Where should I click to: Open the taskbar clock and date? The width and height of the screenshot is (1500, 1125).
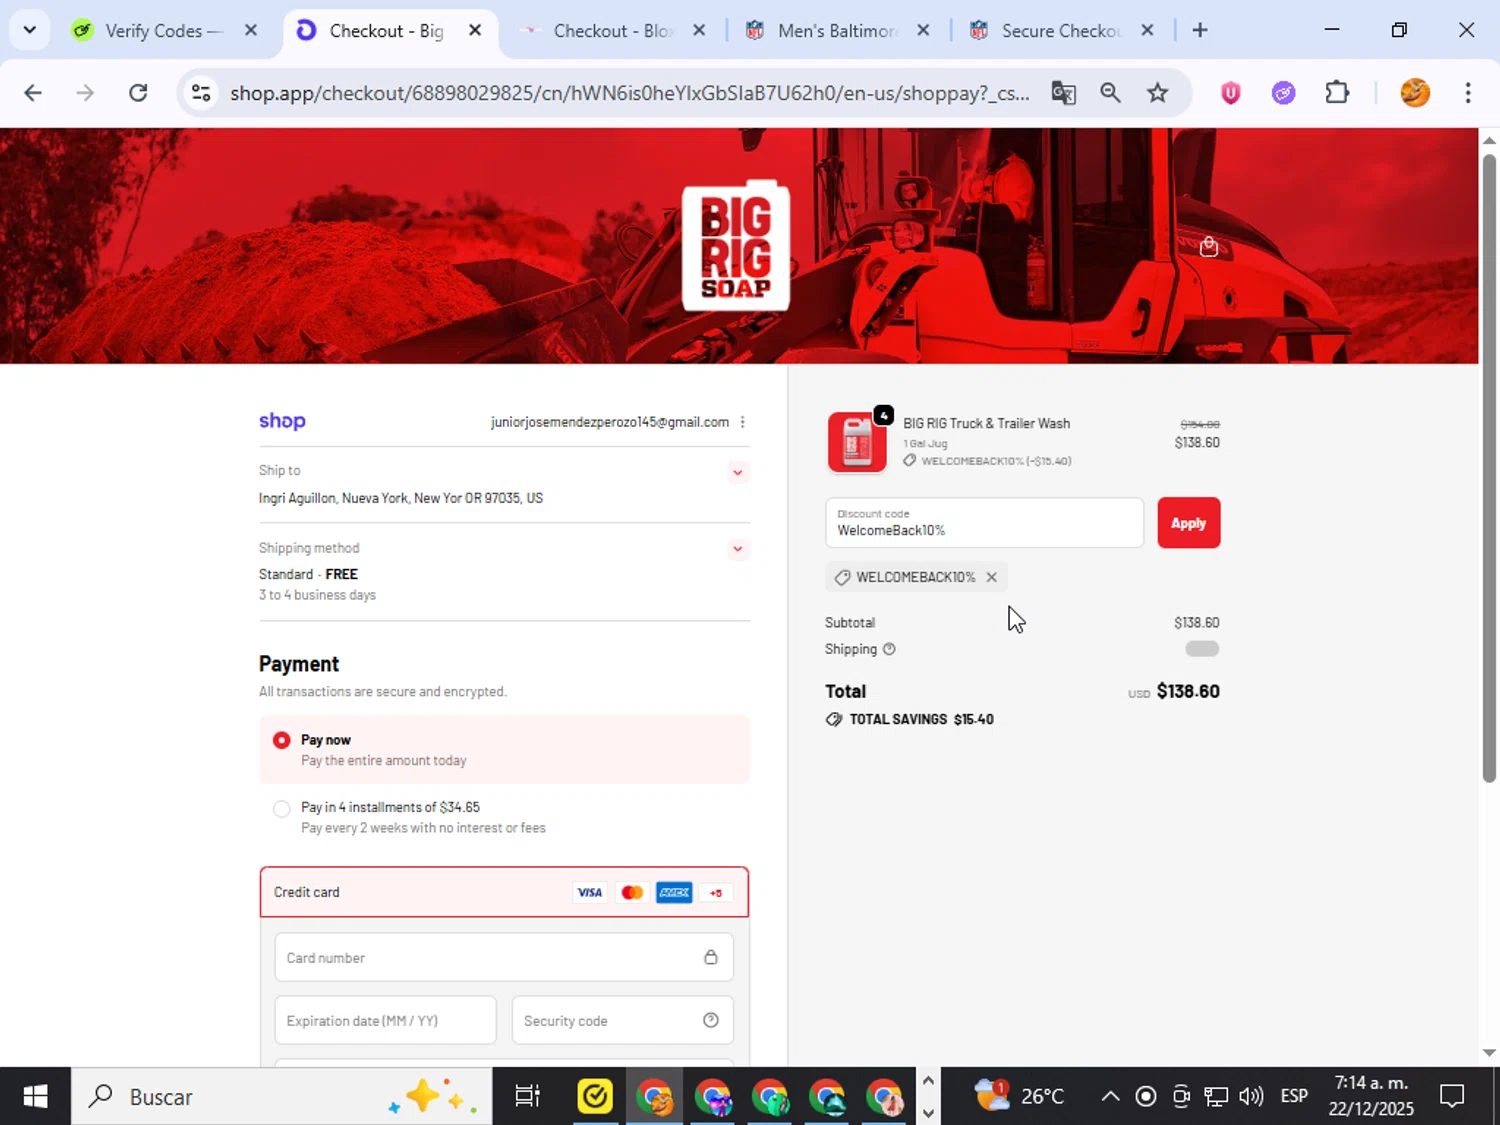[1371, 1097]
